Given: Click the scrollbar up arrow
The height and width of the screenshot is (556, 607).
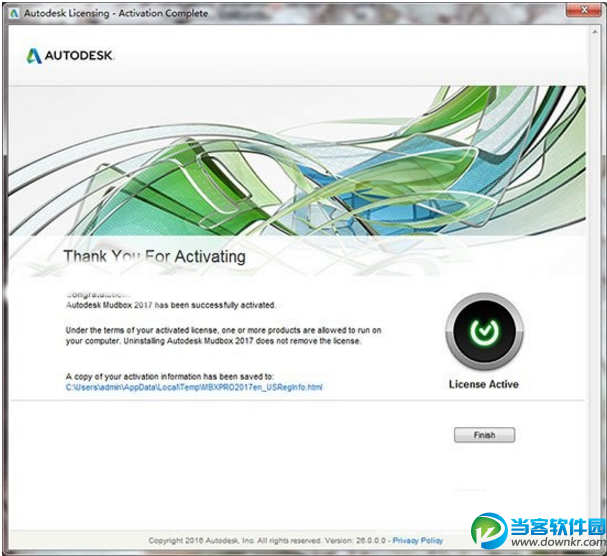Looking at the screenshot, I should point(595,32).
